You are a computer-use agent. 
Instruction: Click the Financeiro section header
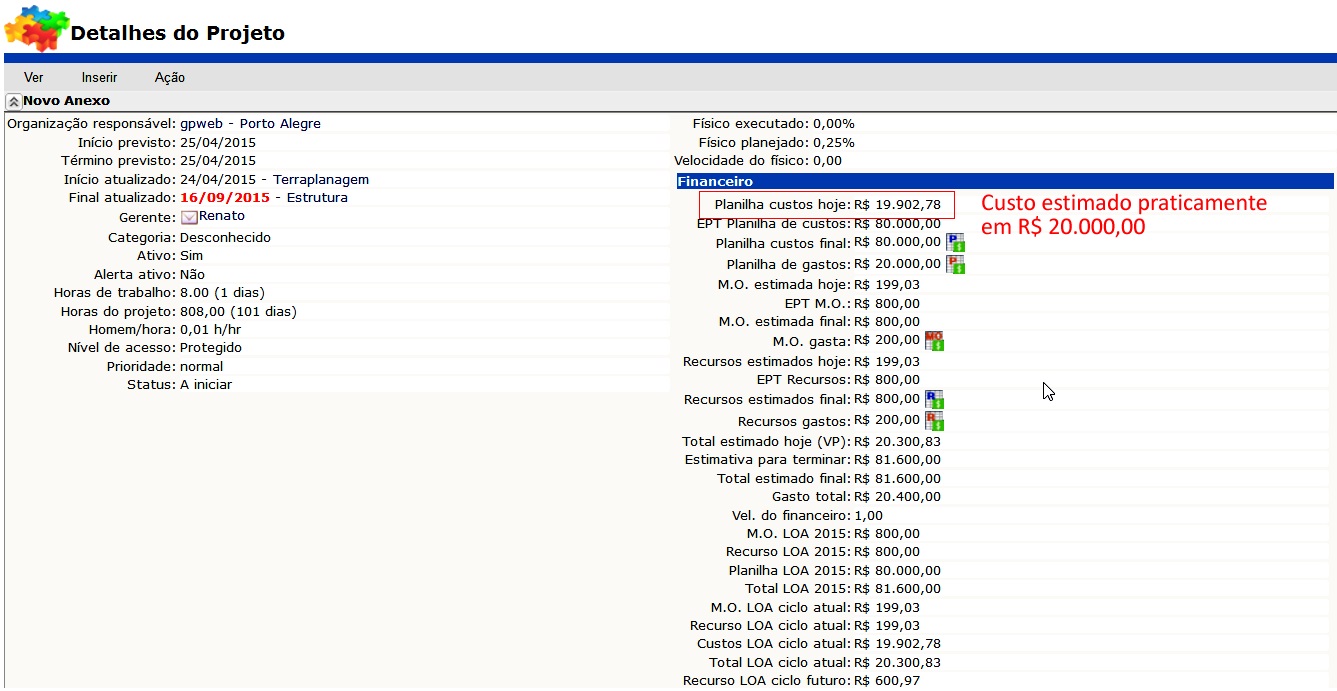click(x=715, y=182)
